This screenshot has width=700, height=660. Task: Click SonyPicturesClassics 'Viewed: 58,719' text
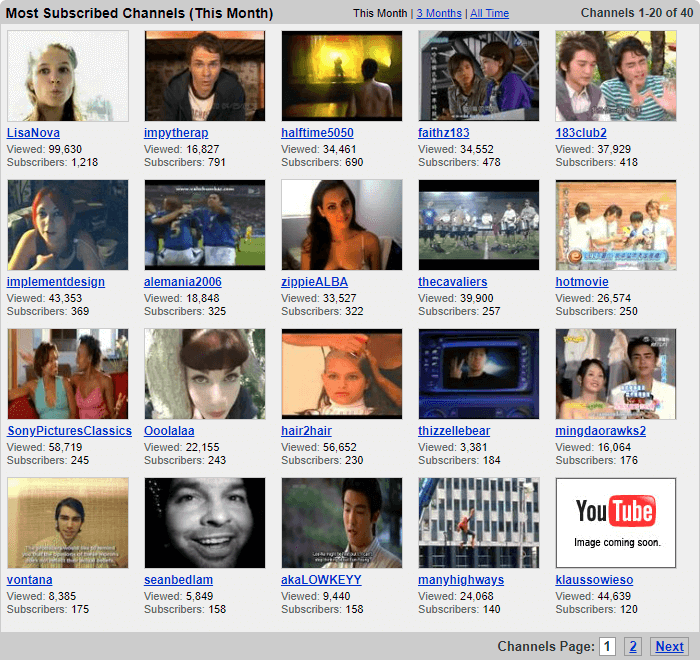[44, 447]
